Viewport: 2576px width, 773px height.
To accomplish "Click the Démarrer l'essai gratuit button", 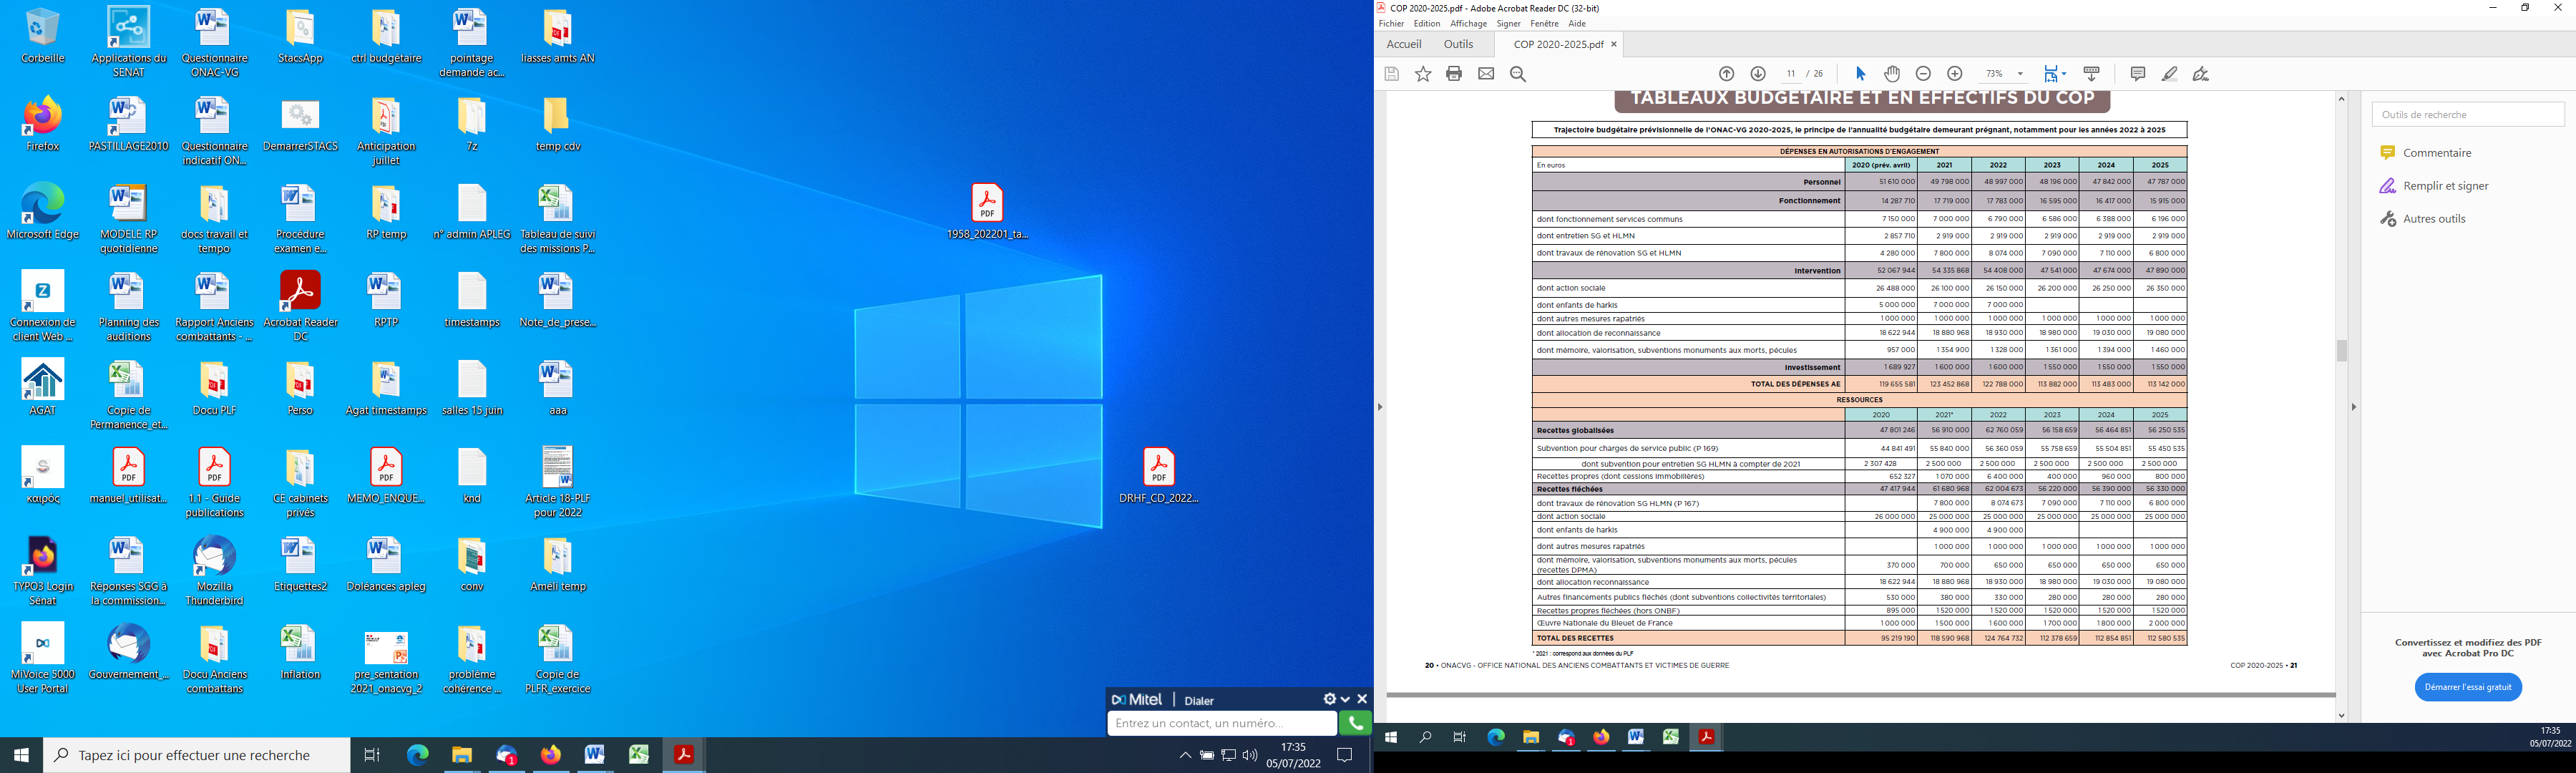I will [2467, 687].
